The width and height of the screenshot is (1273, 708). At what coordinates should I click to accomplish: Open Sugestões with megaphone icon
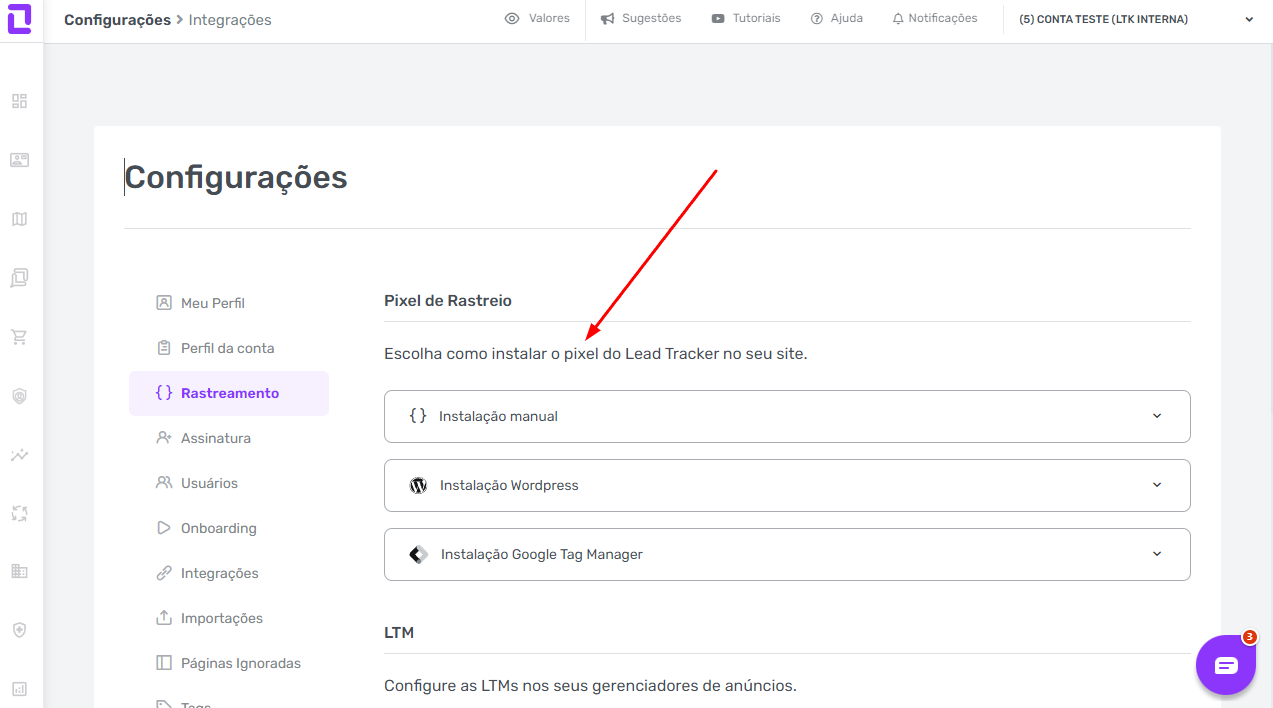641,18
